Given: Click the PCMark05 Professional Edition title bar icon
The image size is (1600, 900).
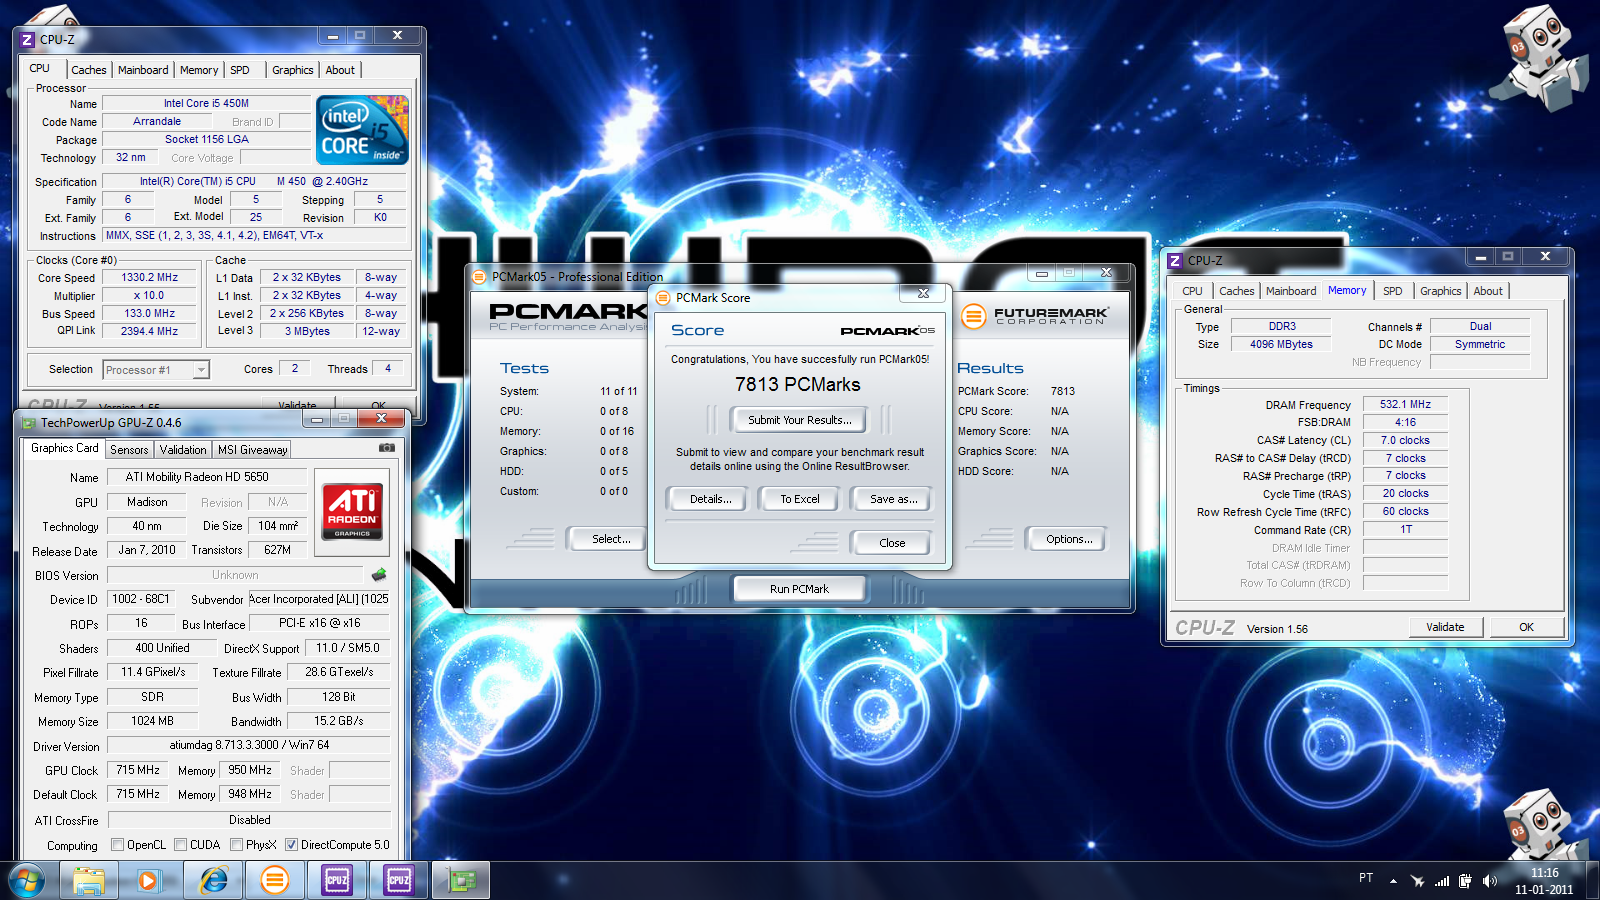Looking at the screenshot, I should pos(479,277).
